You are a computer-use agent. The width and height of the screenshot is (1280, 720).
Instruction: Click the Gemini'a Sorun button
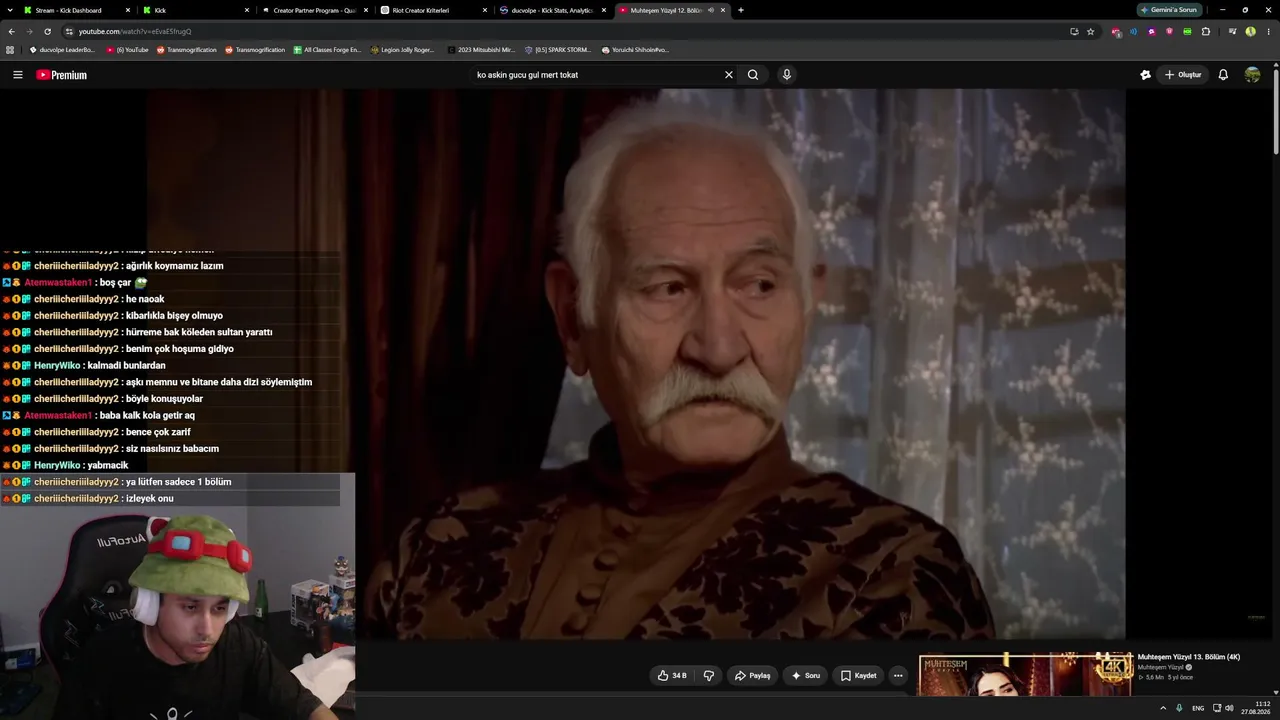click(1169, 10)
